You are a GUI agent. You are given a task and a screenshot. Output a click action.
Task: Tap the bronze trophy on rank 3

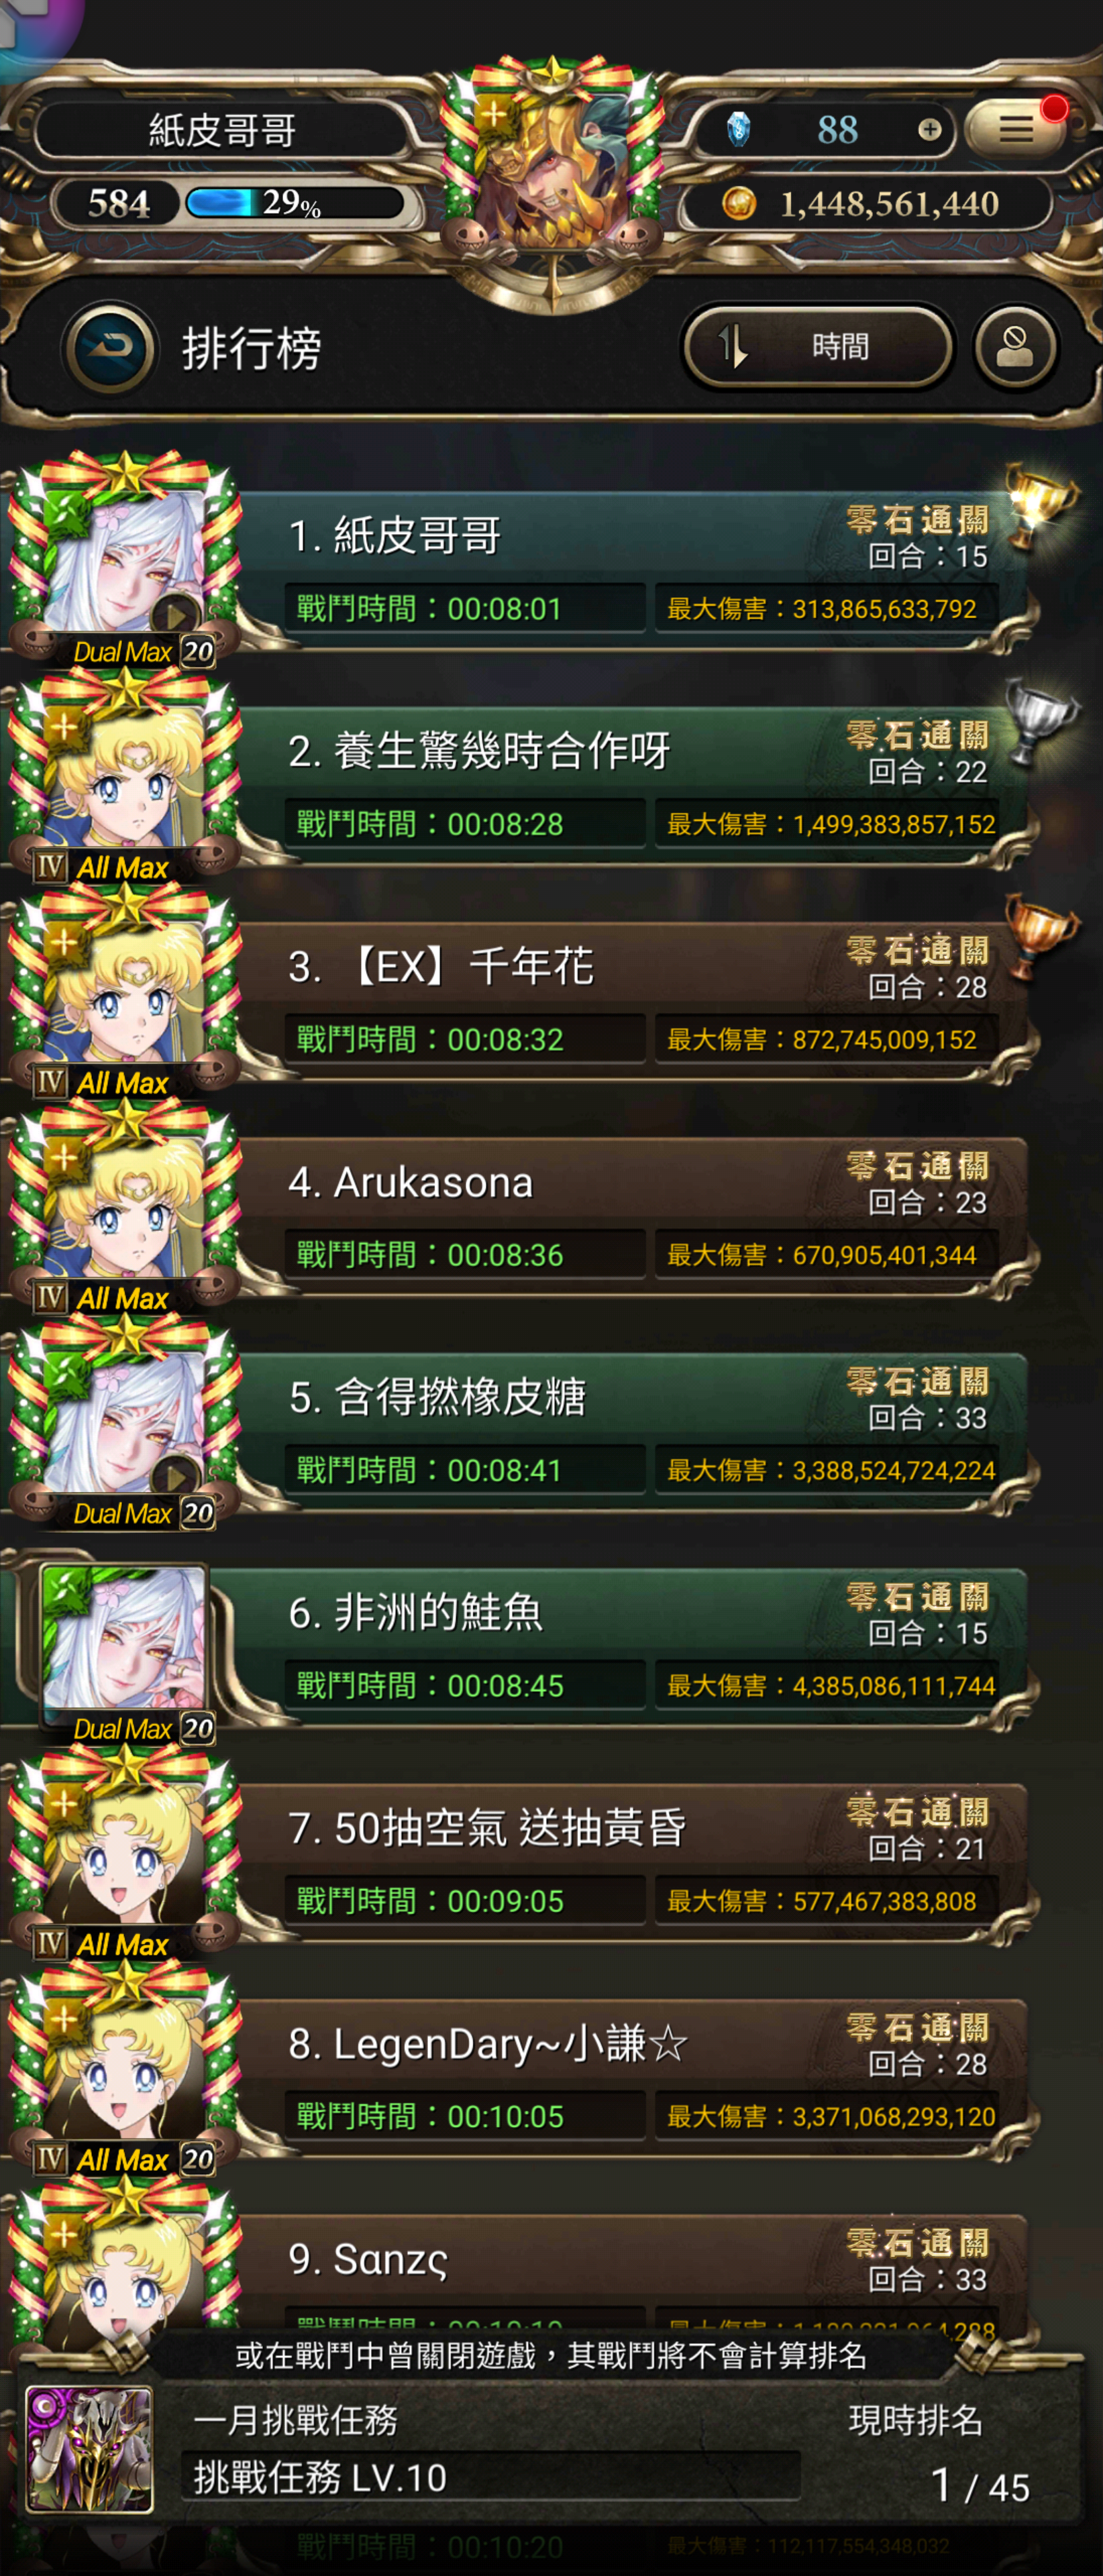(x=1040, y=935)
